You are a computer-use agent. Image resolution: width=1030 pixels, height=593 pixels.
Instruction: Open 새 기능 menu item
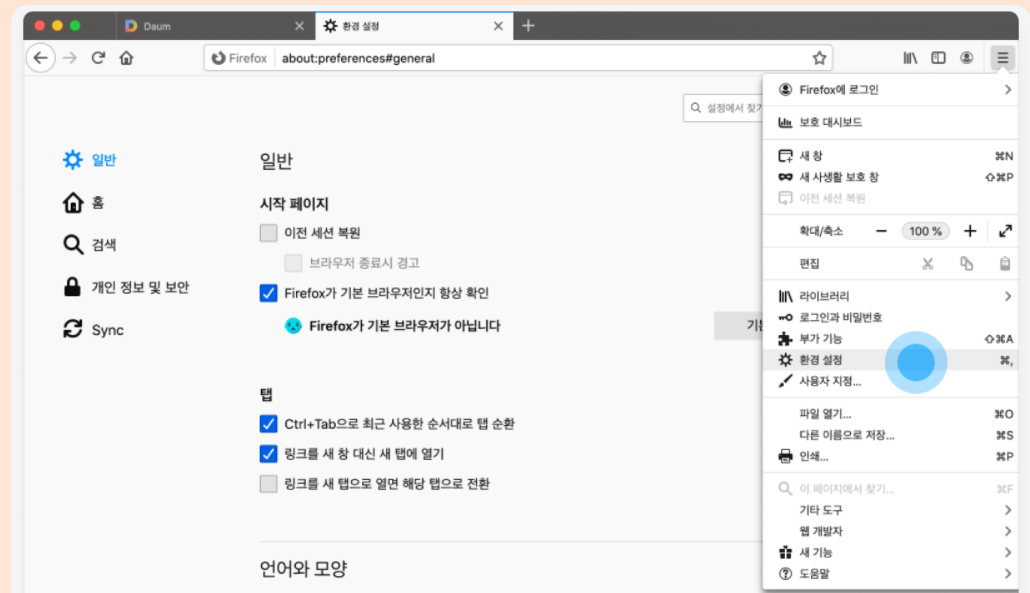pos(890,552)
